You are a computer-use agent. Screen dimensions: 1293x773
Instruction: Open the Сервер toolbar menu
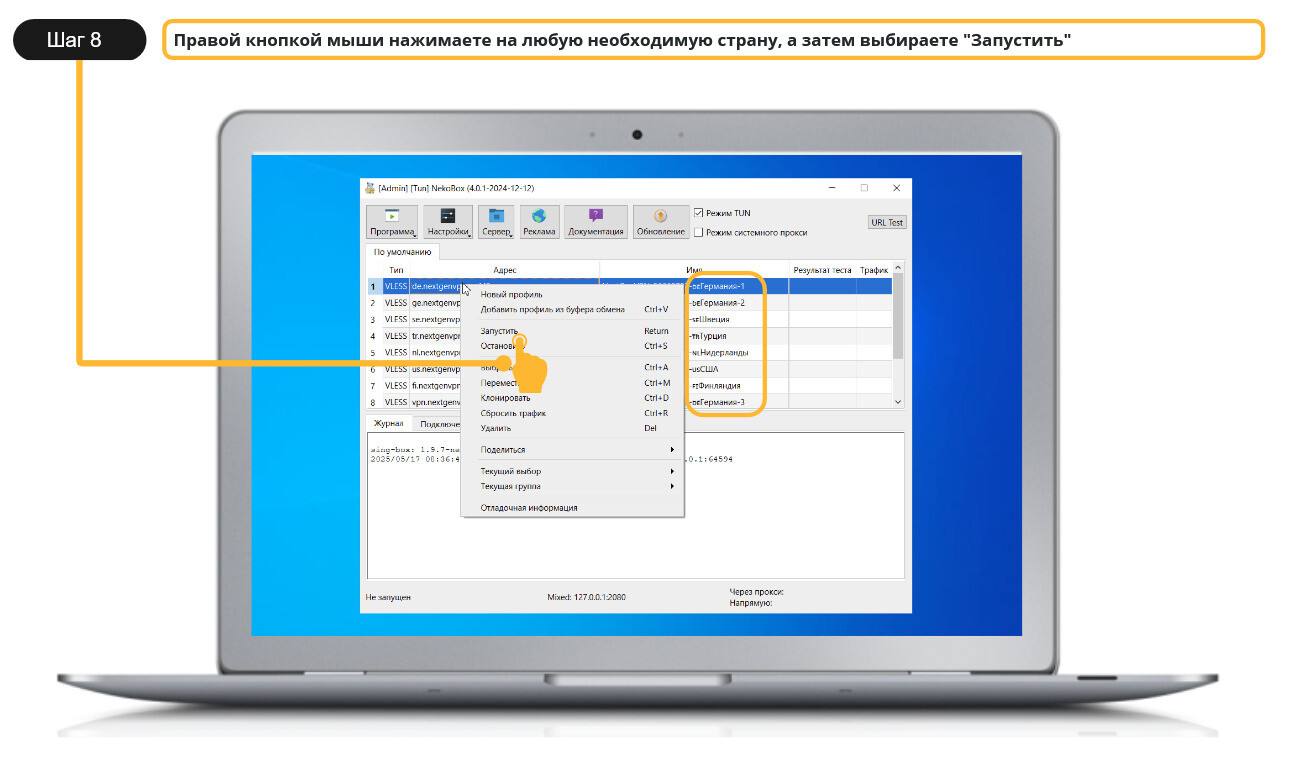click(496, 222)
